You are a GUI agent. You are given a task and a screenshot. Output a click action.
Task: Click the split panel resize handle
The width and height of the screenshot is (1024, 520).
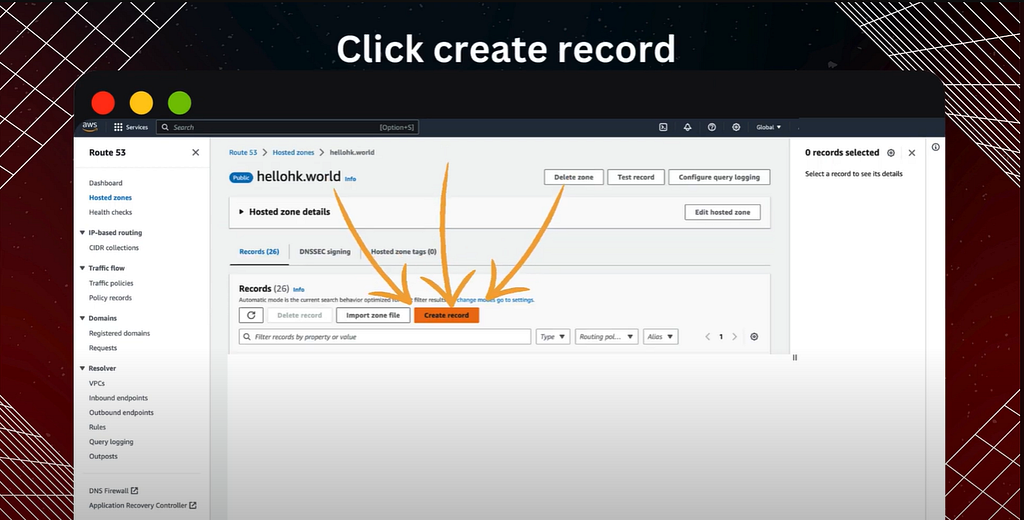click(794, 357)
